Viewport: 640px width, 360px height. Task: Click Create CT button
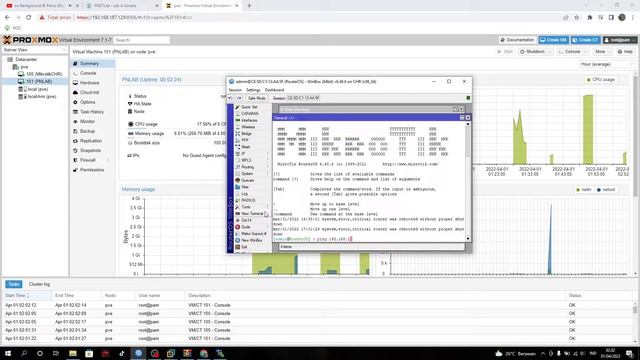[585, 40]
